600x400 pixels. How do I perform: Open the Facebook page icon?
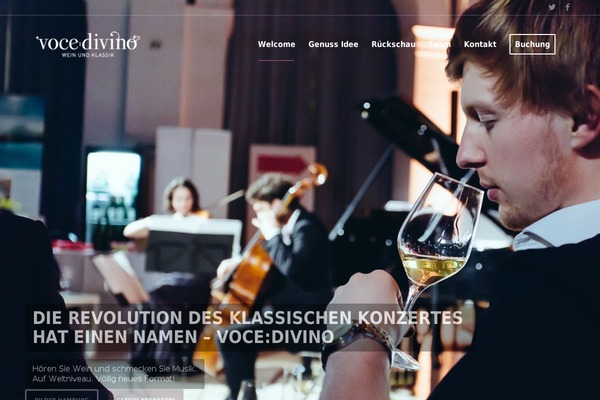click(x=567, y=7)
